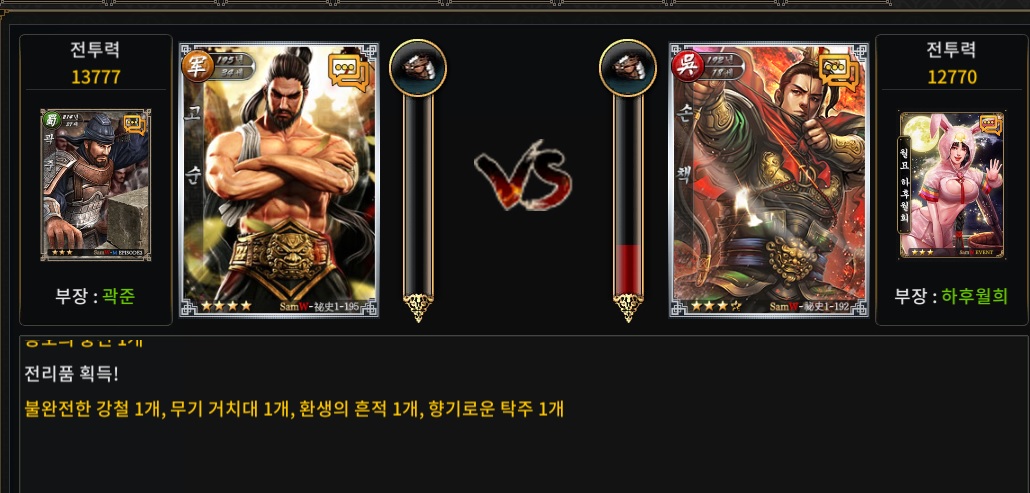Select the 곽준 sub-general card thumbnail
Screen dimensions: 1030x493
click(x=96, y=184)
